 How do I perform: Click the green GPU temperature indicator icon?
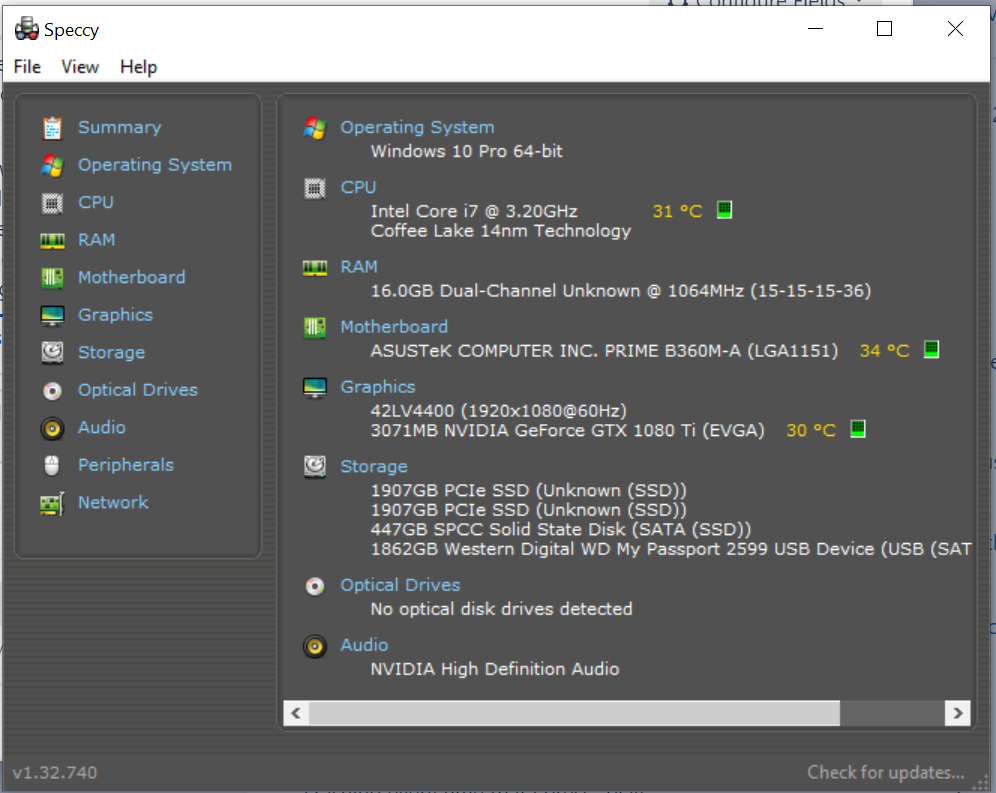(x=858, y=429)
